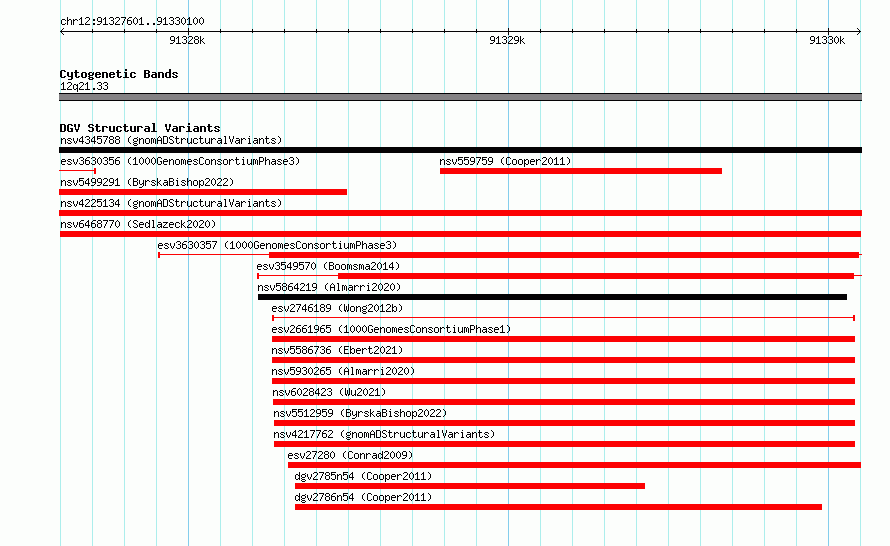Open variant nsv5499291 (ByrskaBishop2022) label

click(x=147, y=182)
